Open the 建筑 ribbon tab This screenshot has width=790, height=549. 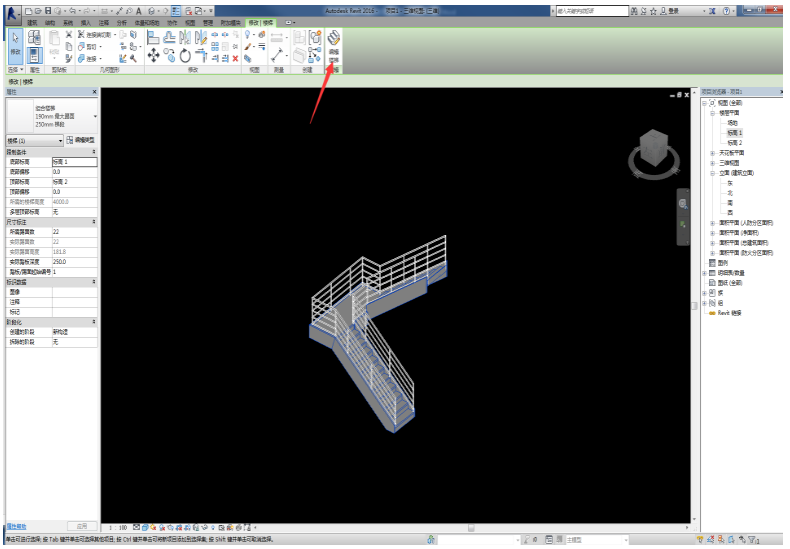33,21
